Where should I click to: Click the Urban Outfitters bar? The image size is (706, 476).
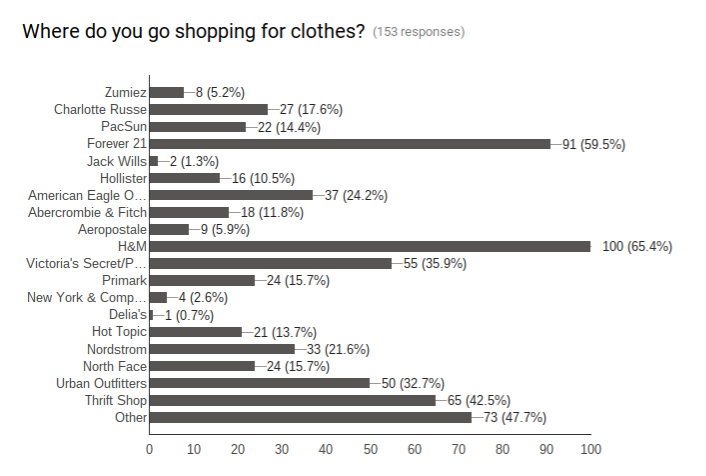click(x=260, y=383)
